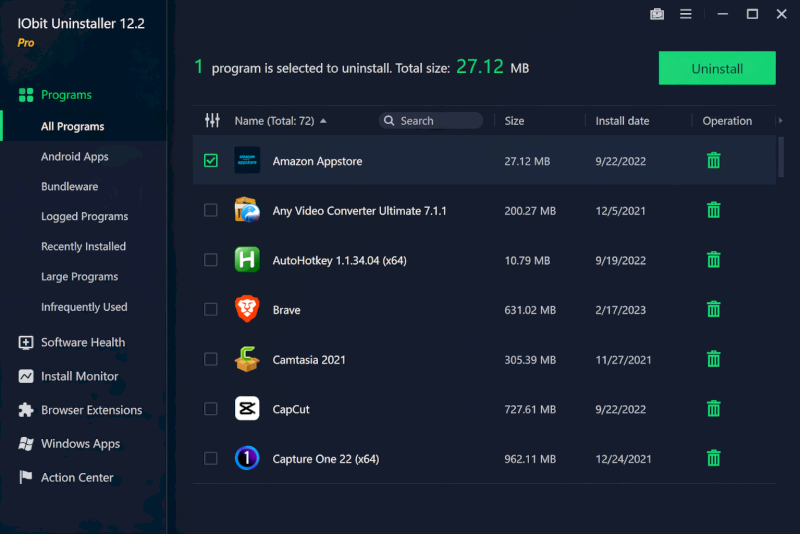Sort programs by the Name column arrow
This screenshot has height=534, width=800.
coord(323,121)
